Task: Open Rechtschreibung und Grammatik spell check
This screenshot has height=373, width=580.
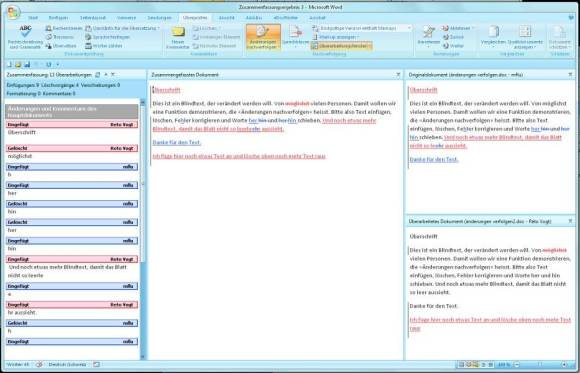Action: 25,37
